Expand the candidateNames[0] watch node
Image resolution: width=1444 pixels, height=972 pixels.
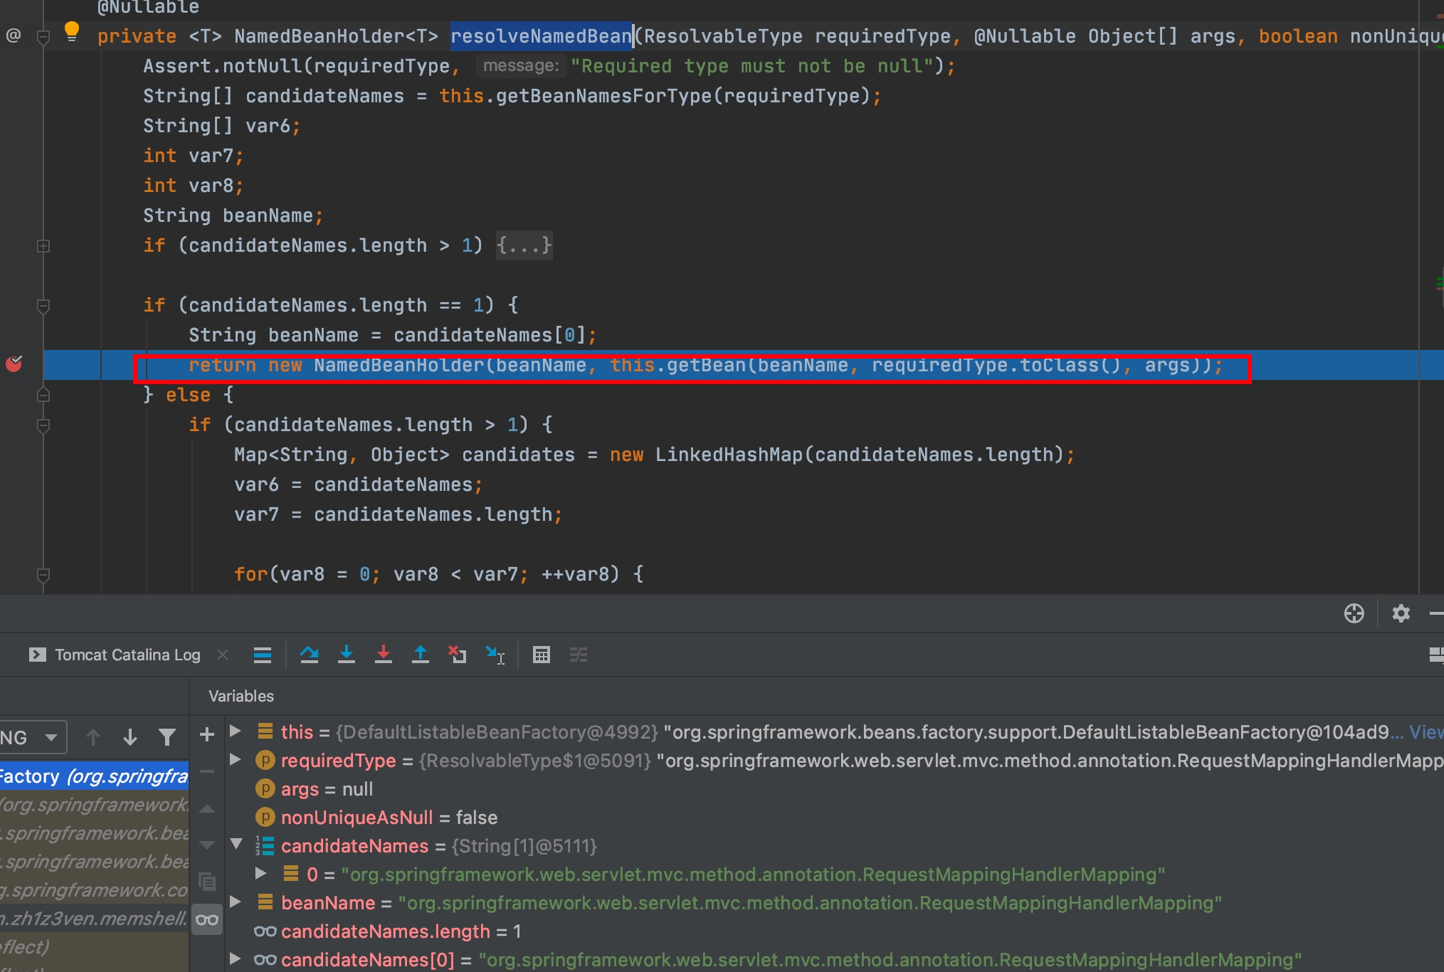click(236, 959)
